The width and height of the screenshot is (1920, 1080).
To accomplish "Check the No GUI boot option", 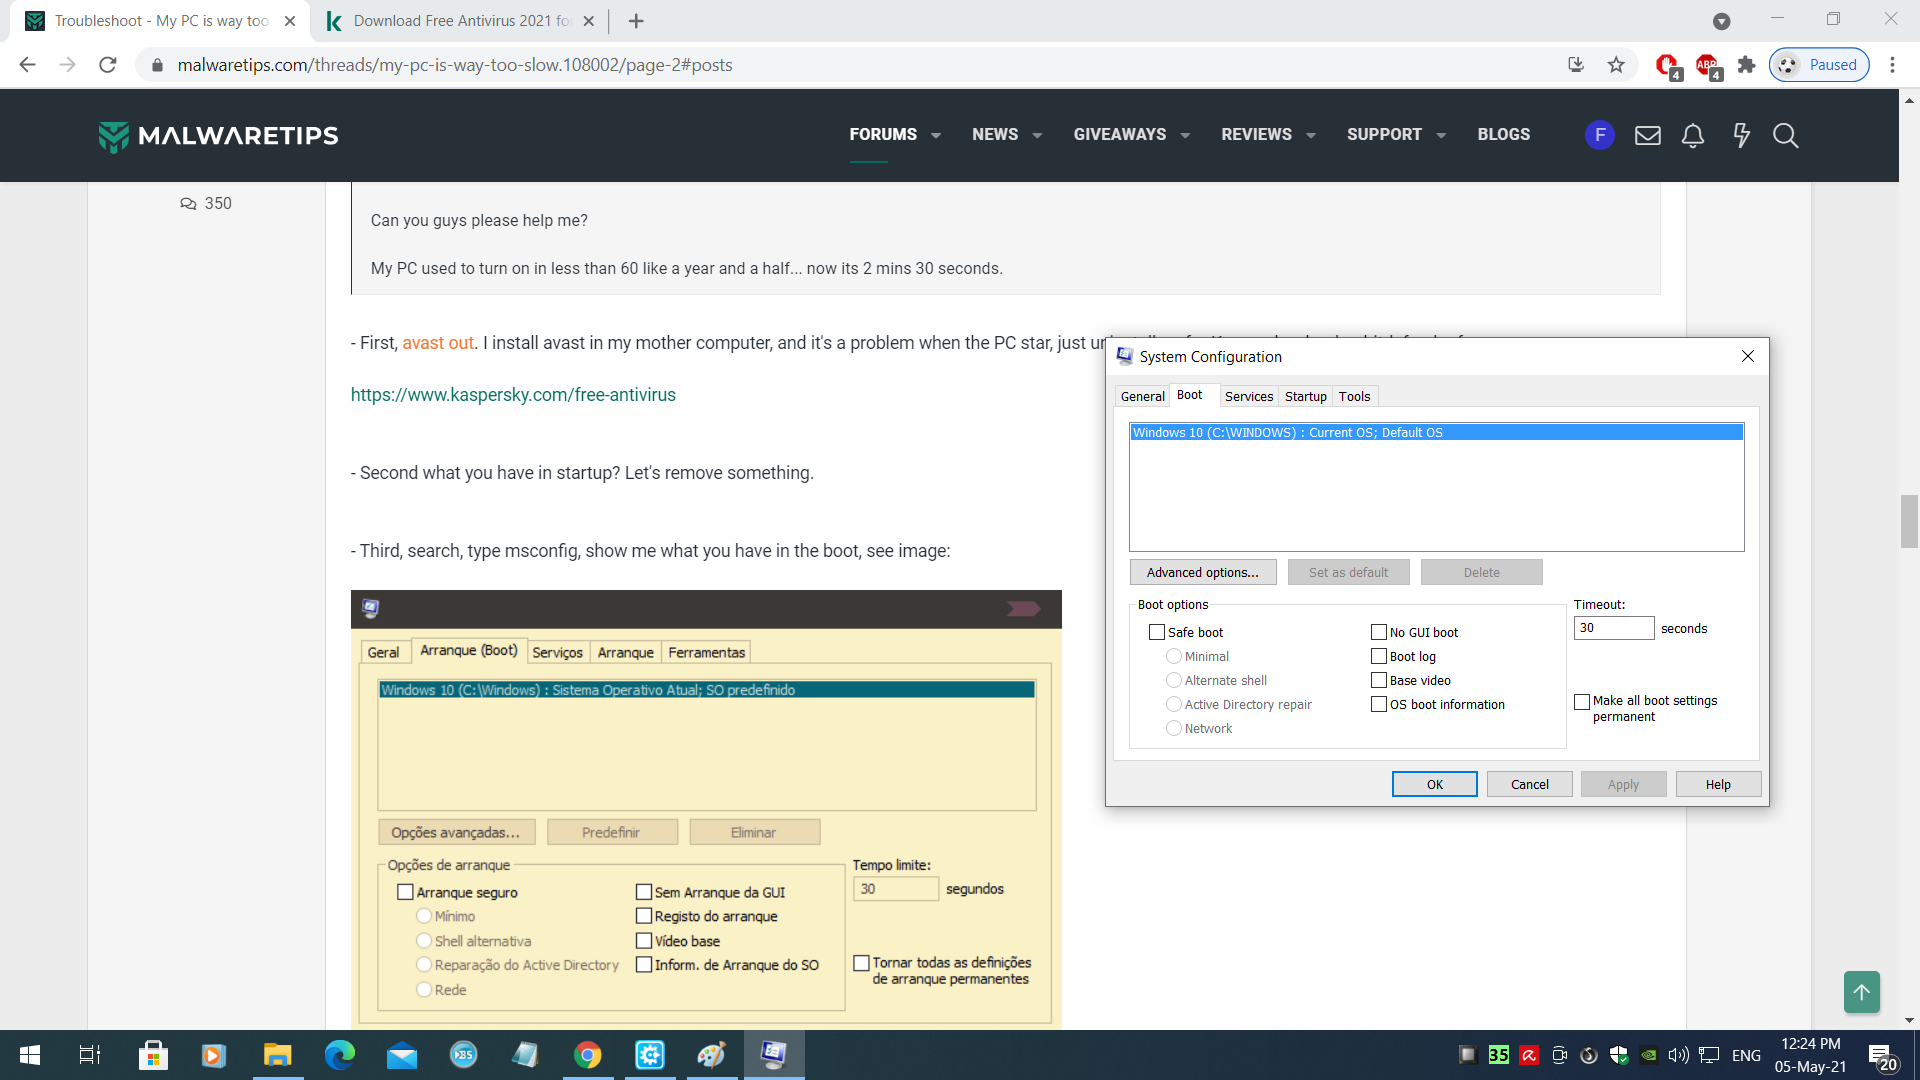I will tap(1379, 632).
